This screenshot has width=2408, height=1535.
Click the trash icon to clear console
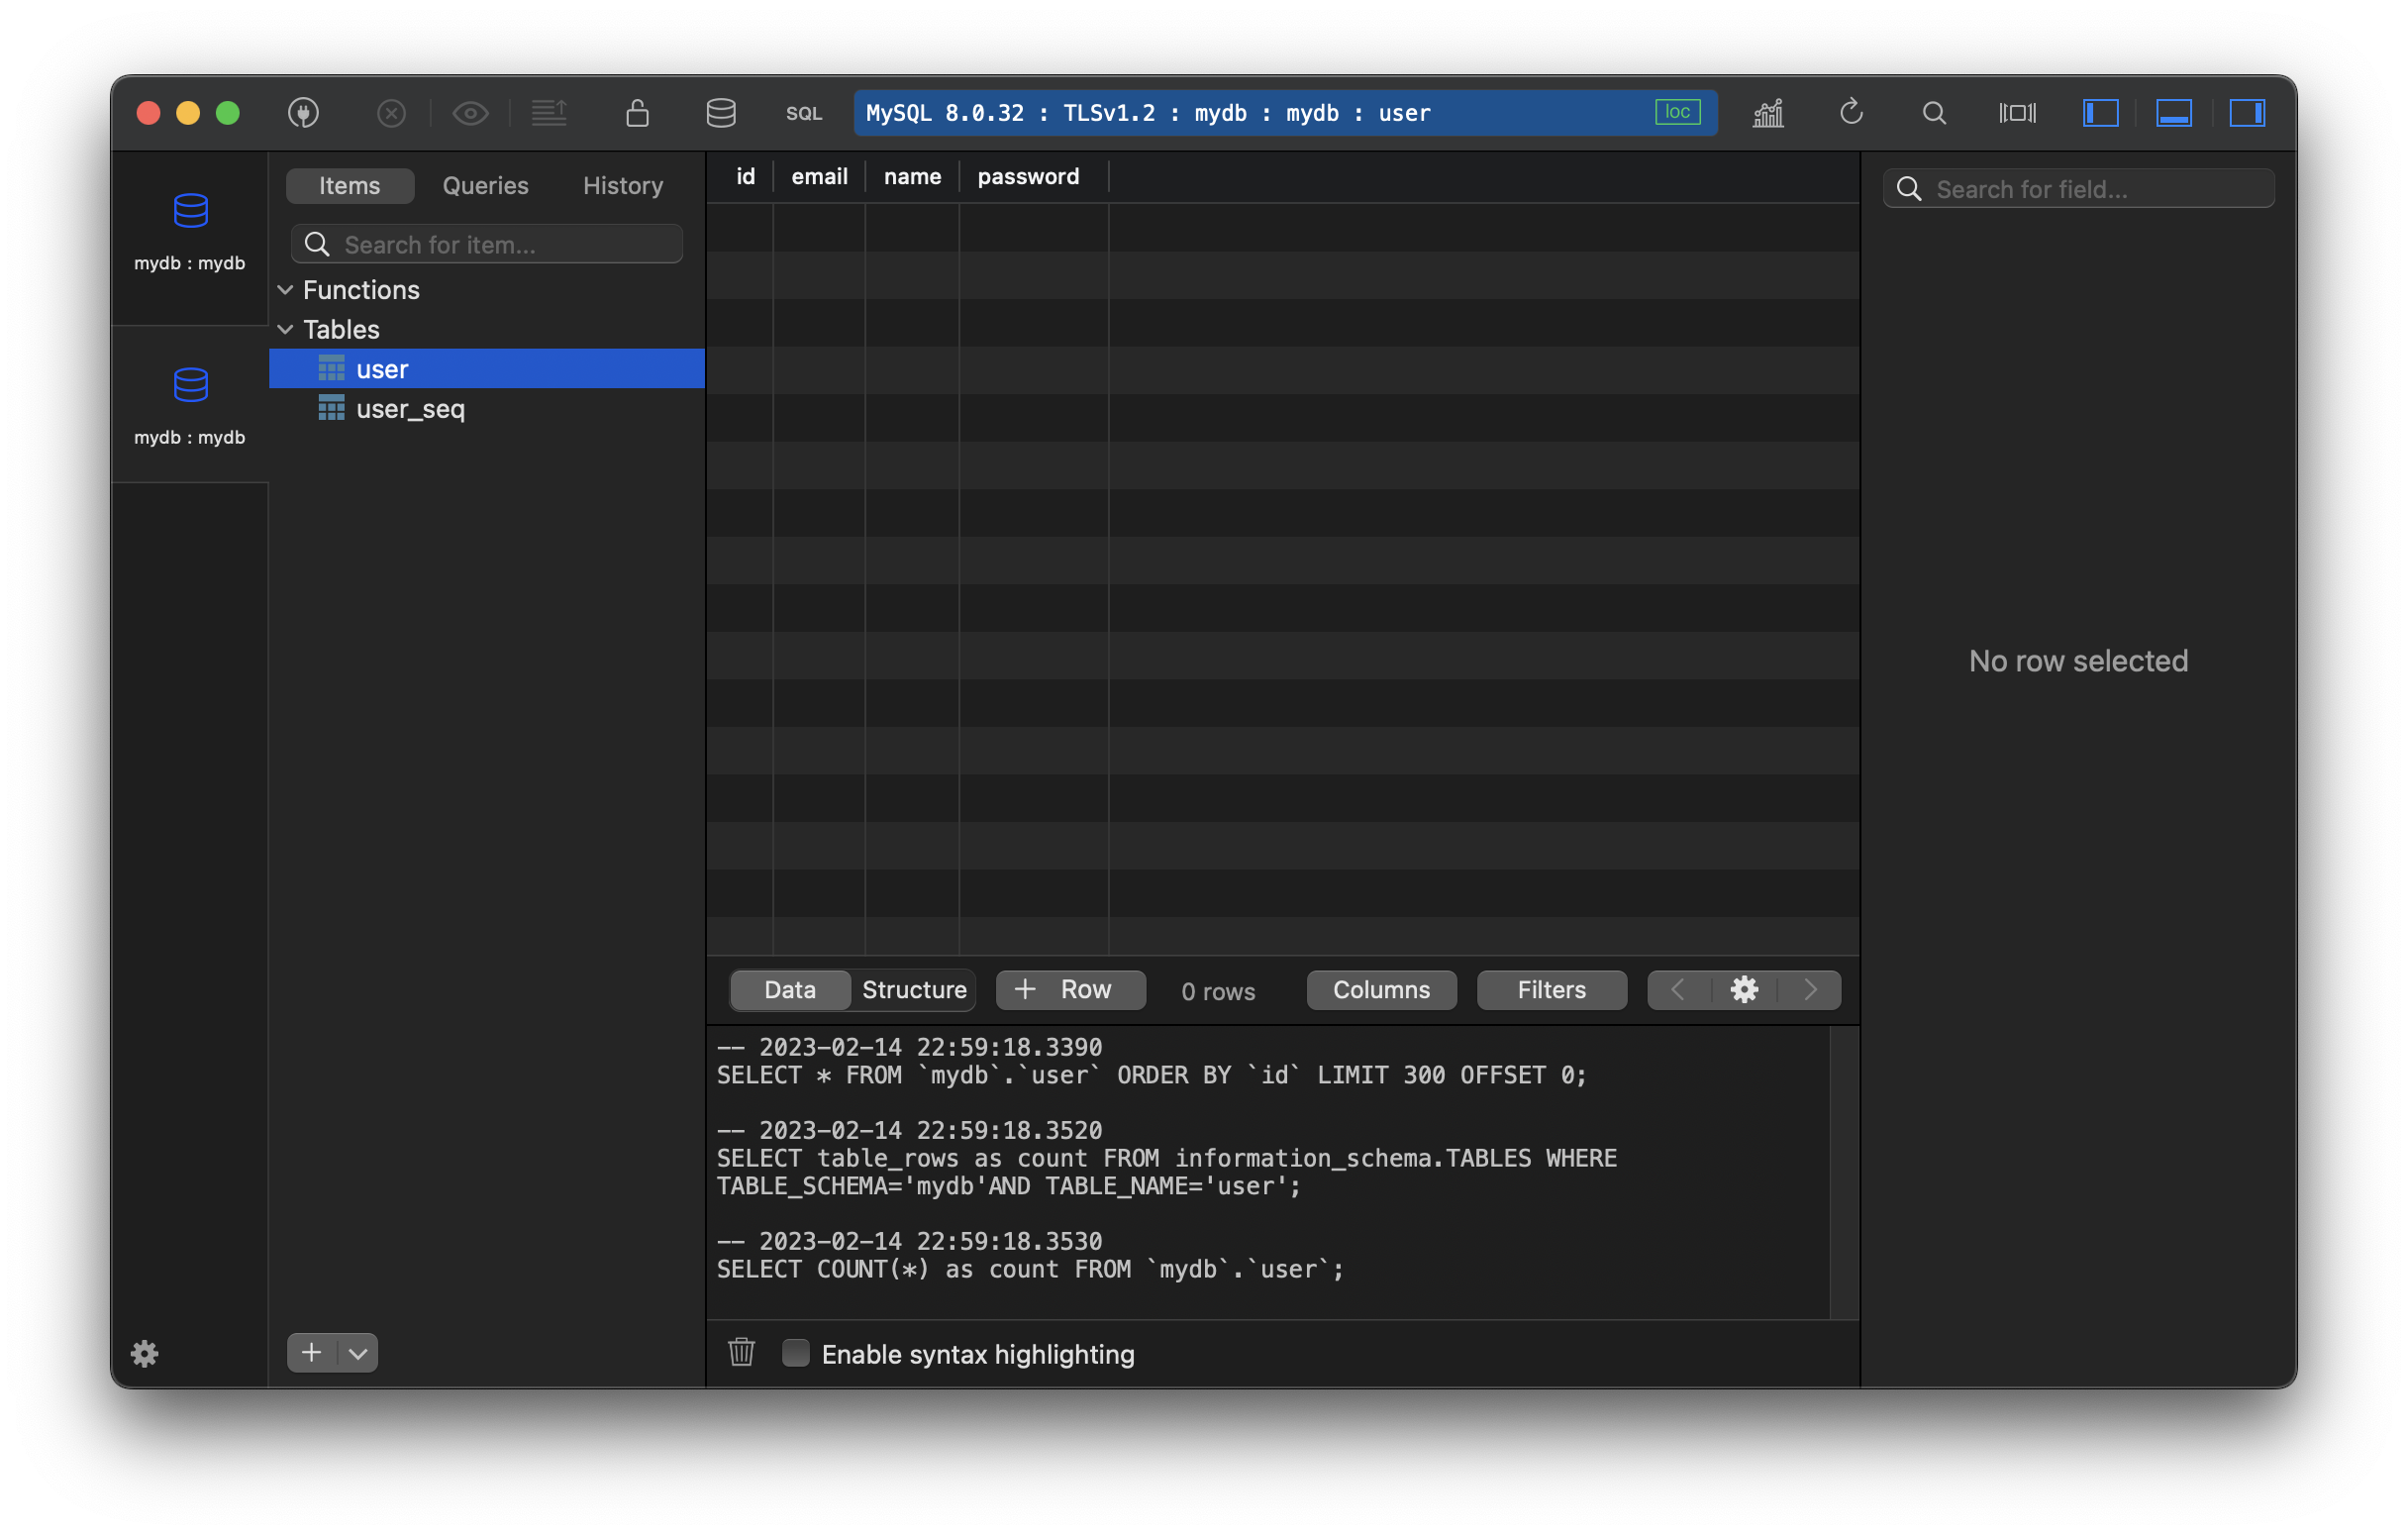pos(741,1352)
